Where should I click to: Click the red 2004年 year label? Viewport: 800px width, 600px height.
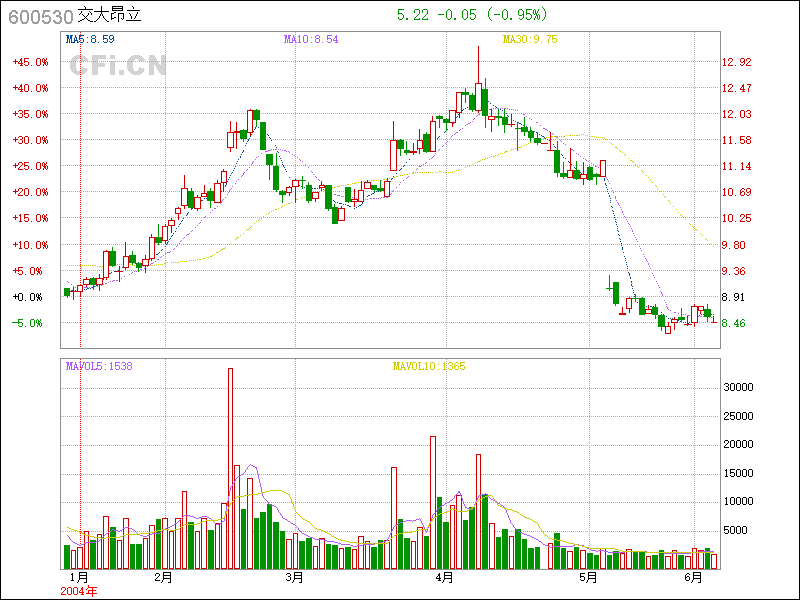(x=80, y=591)
